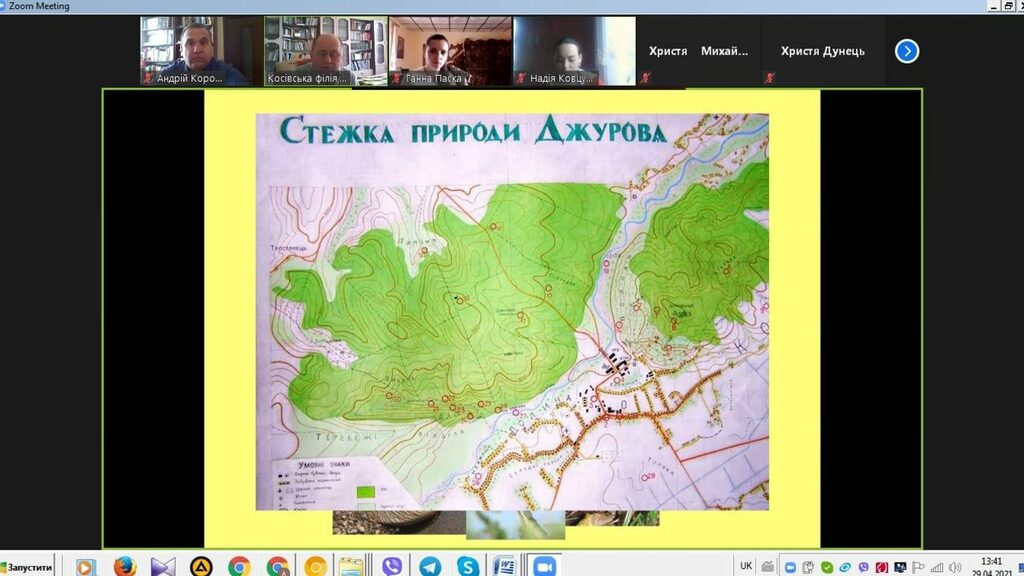Select the Косівська філія participant video
The image size is (1024, 576).
324,50
